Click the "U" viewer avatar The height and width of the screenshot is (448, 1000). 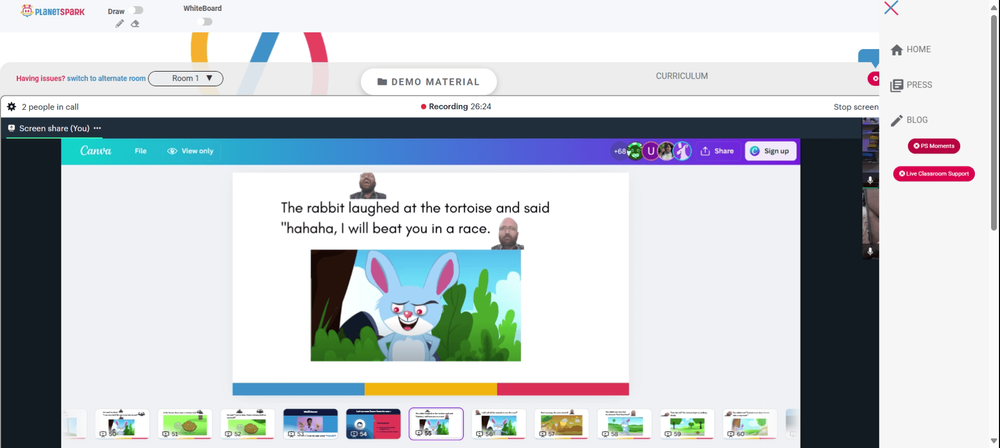pos(651,151)
